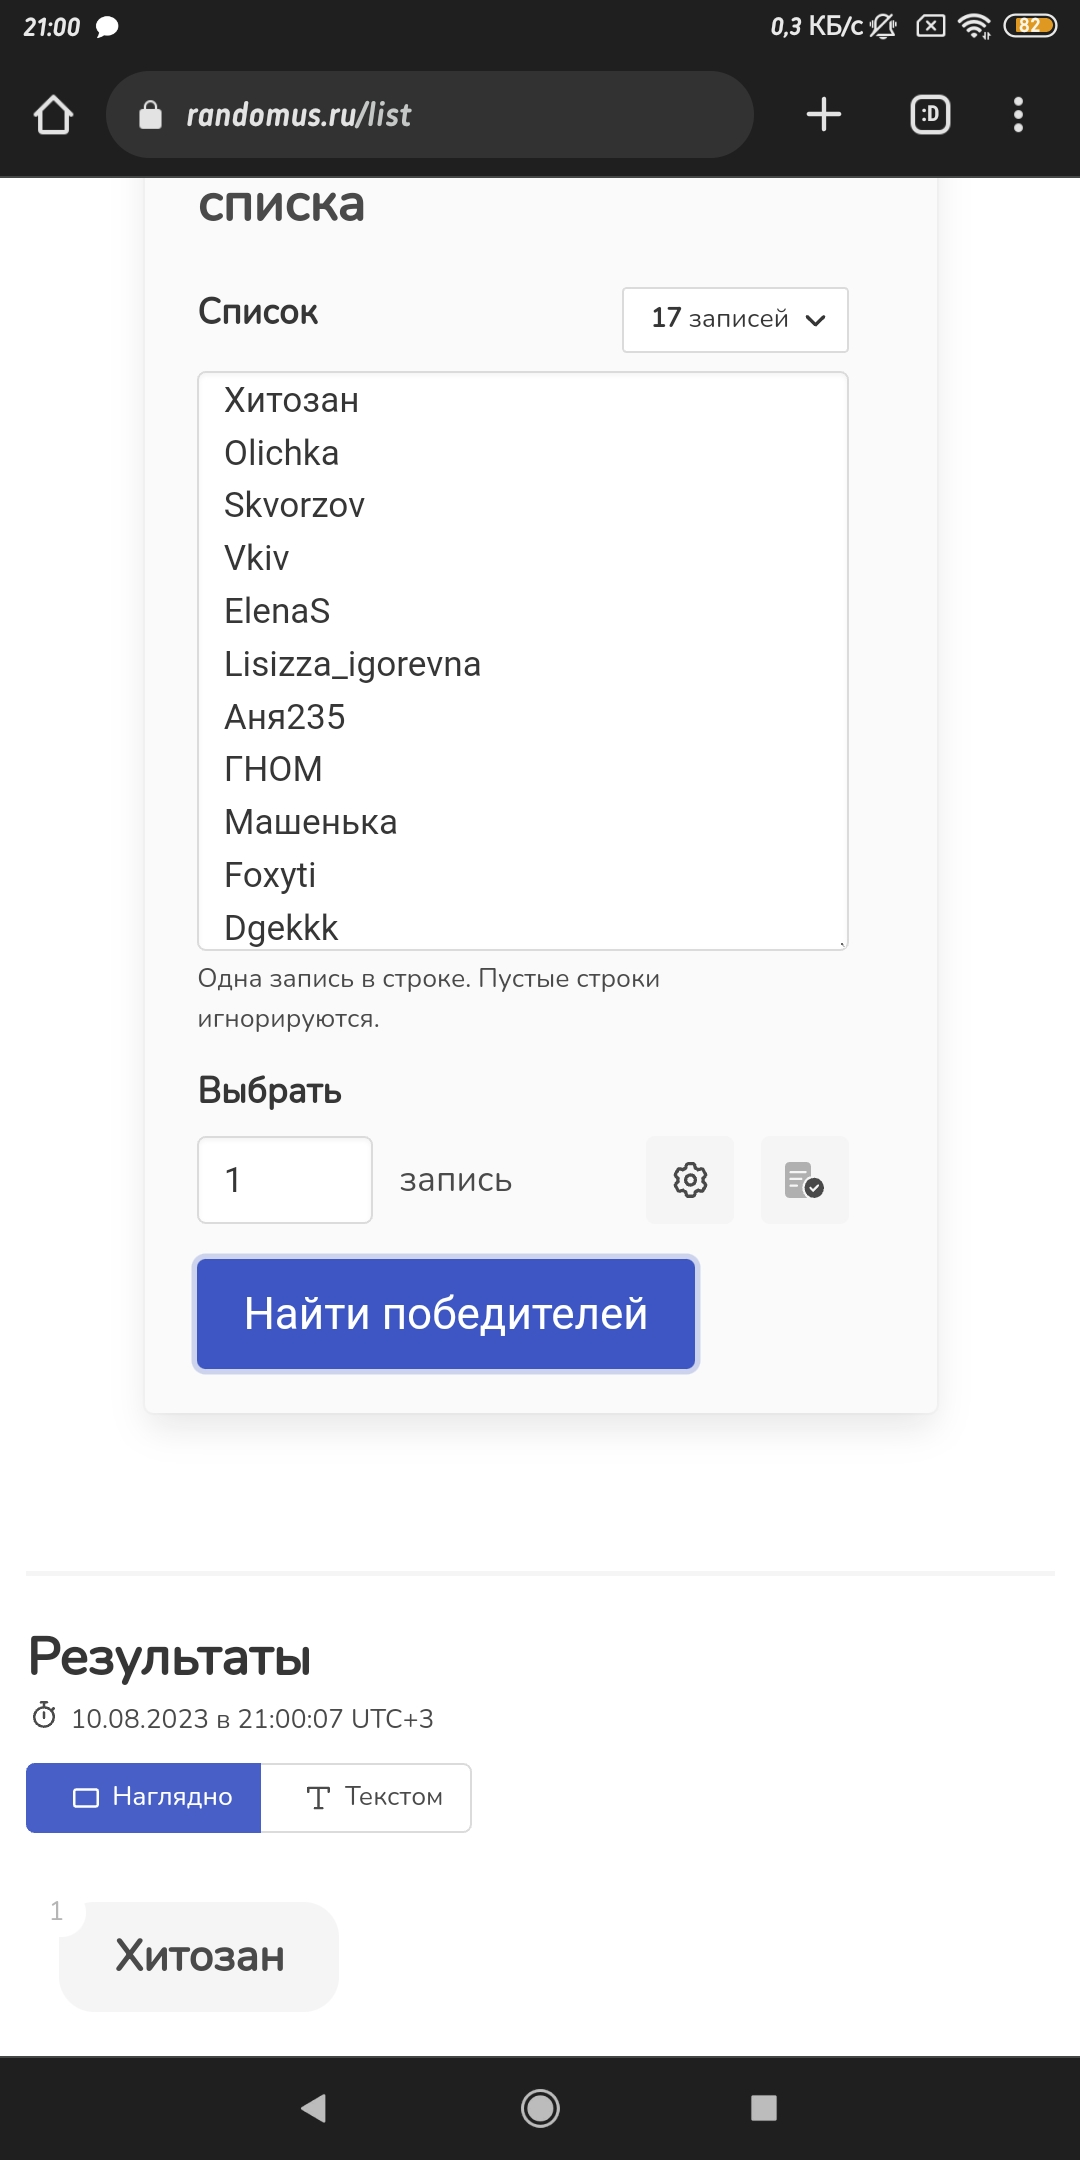Open the gear settings for selection
The width and height of the screenshot is (1080, 2160).
tap(690, 1180)
